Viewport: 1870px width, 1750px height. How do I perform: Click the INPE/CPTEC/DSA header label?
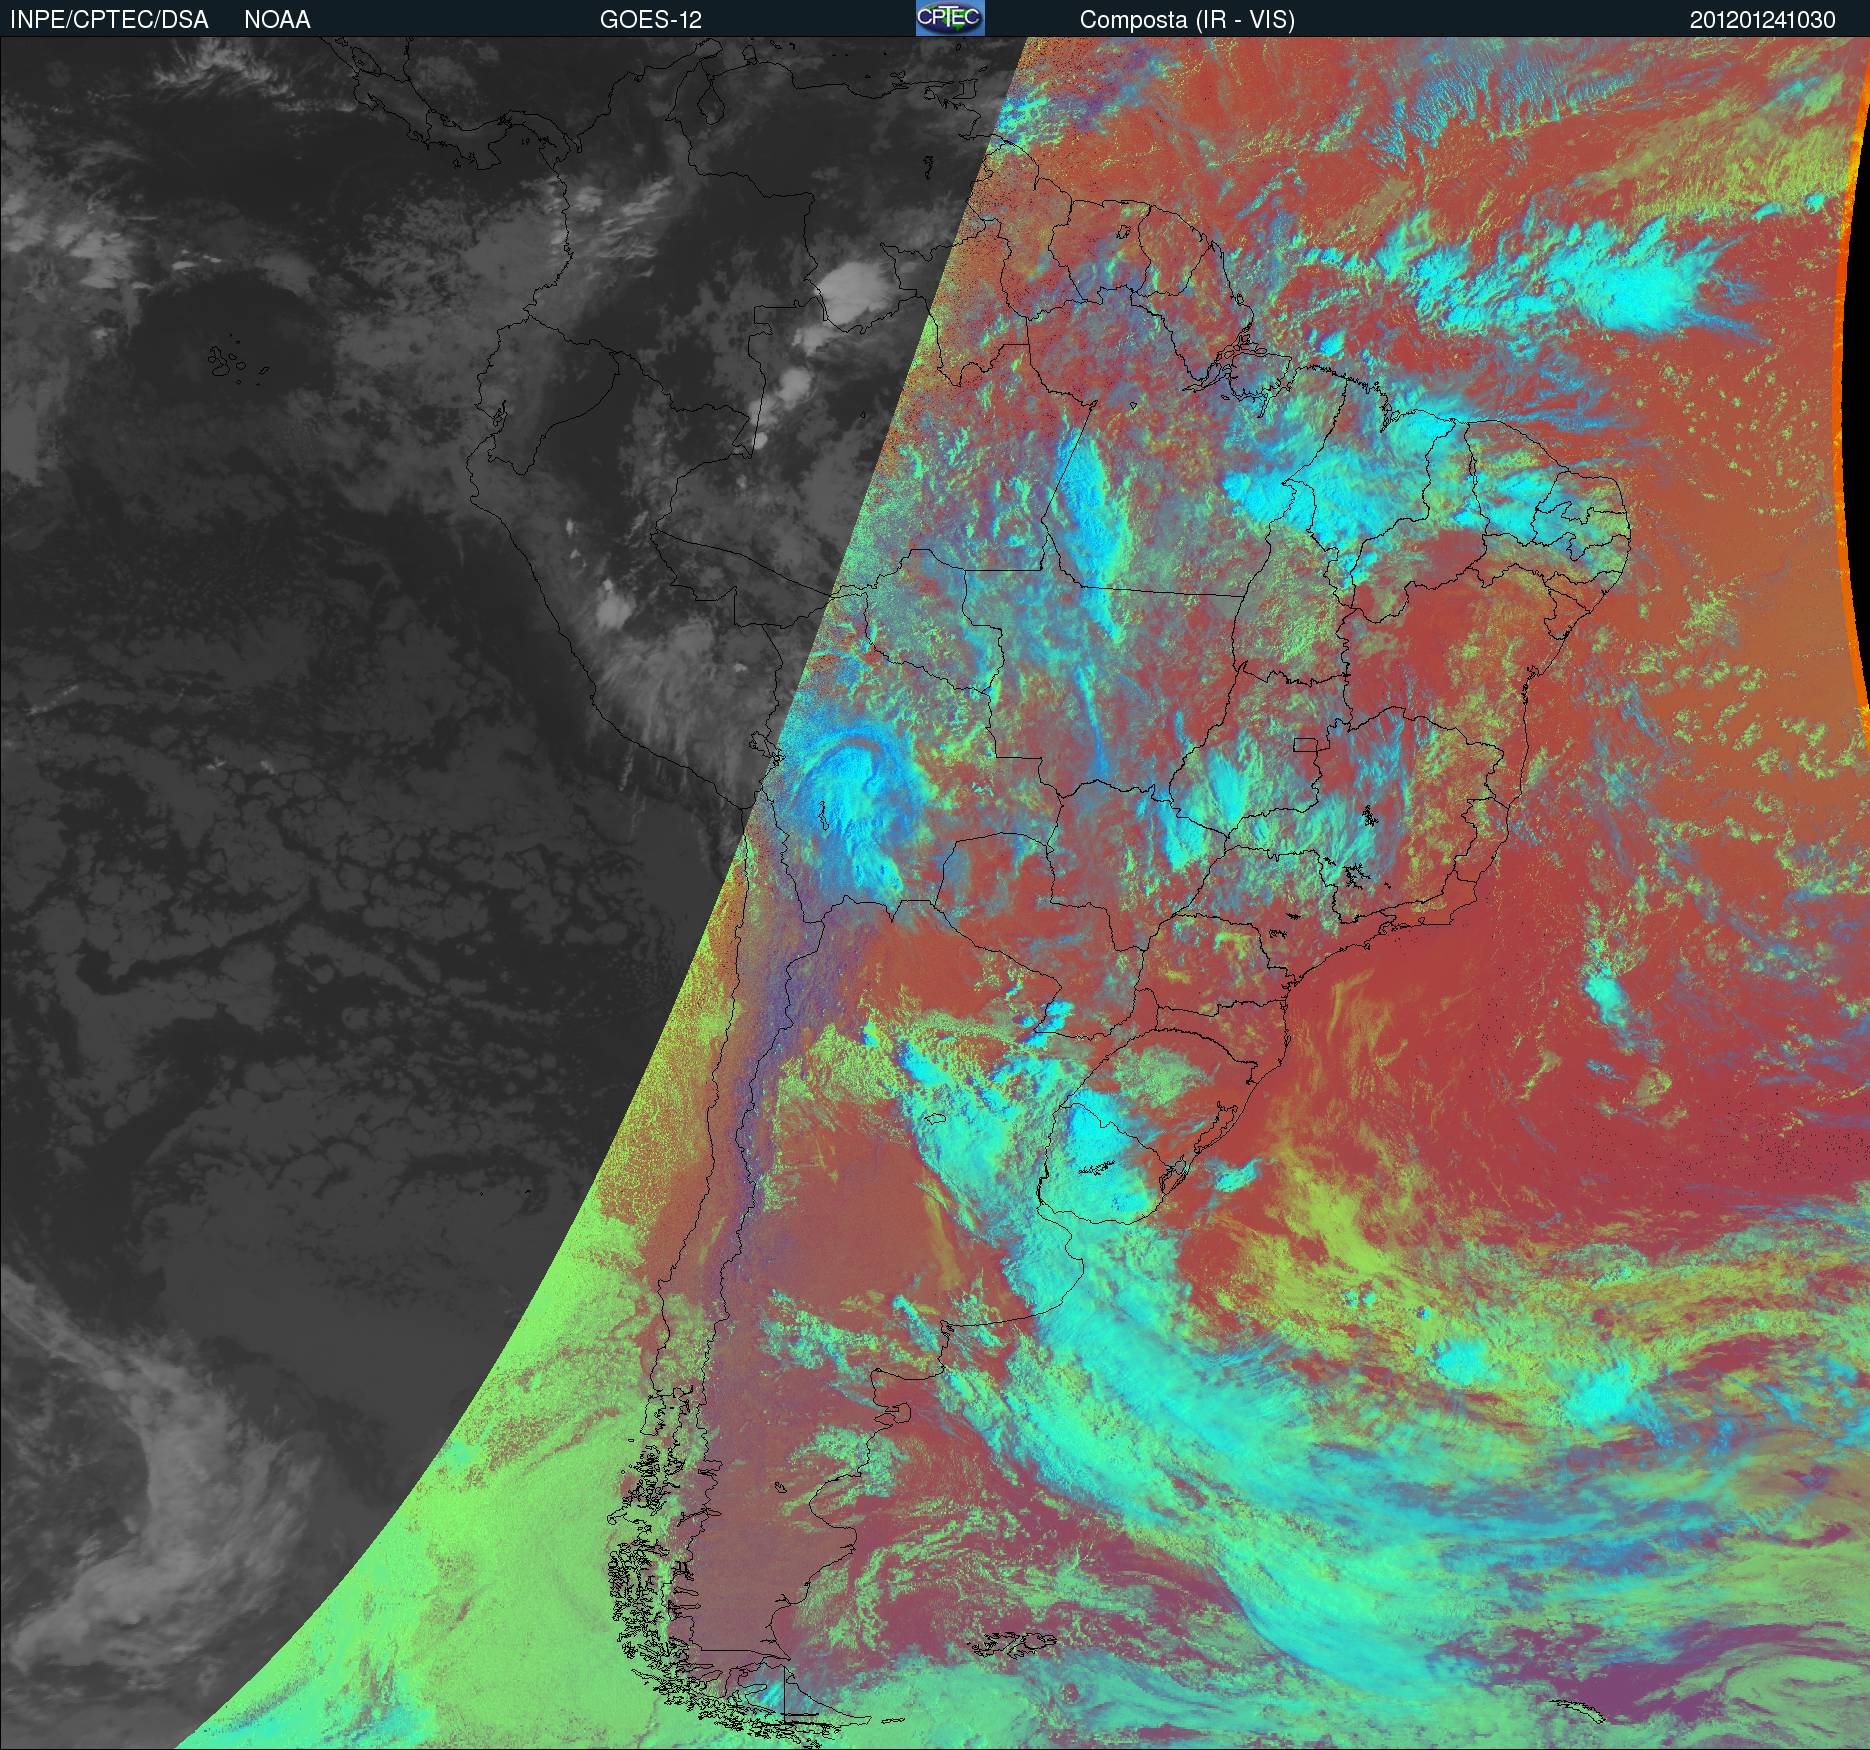110,20
